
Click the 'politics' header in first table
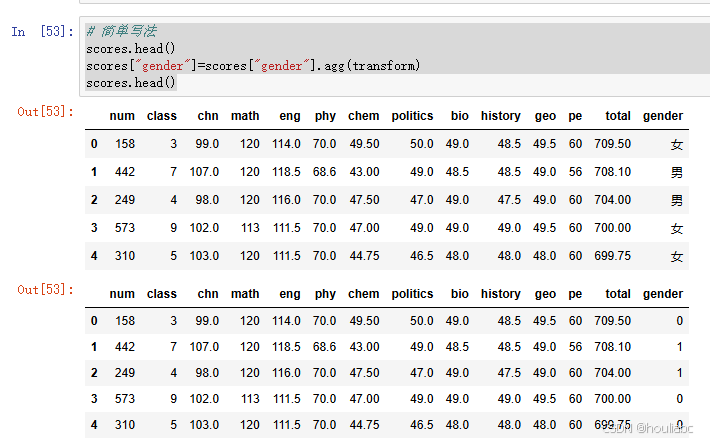412,116
